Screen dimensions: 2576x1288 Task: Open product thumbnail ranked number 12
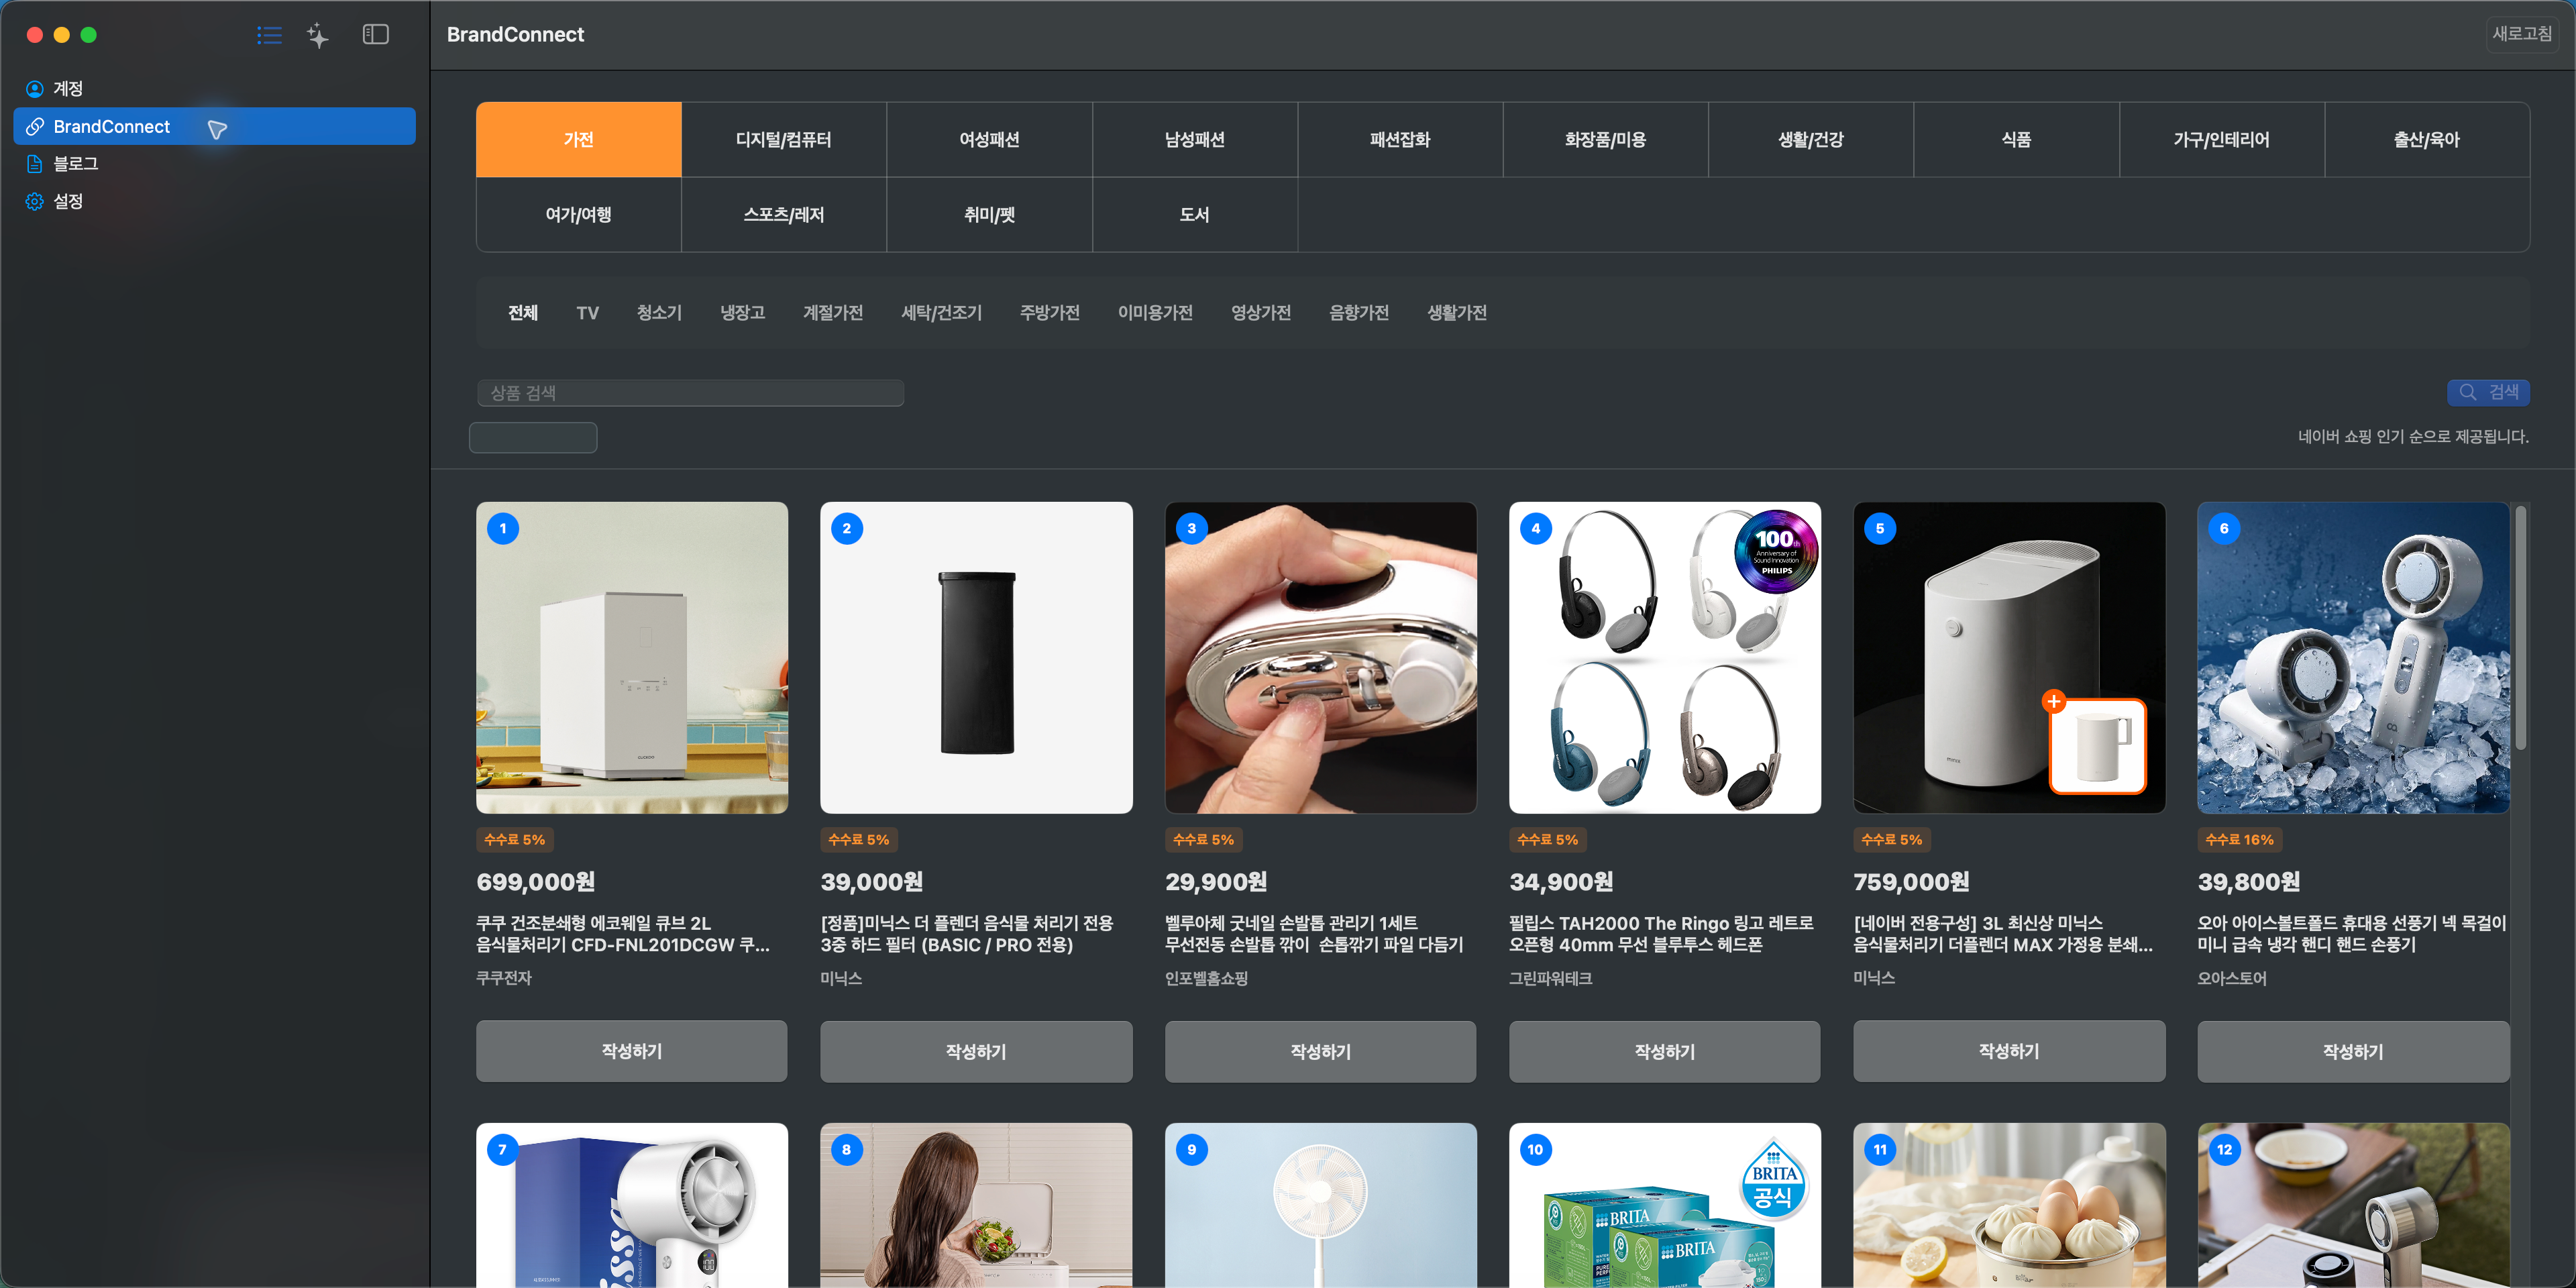(2353, 1205)
